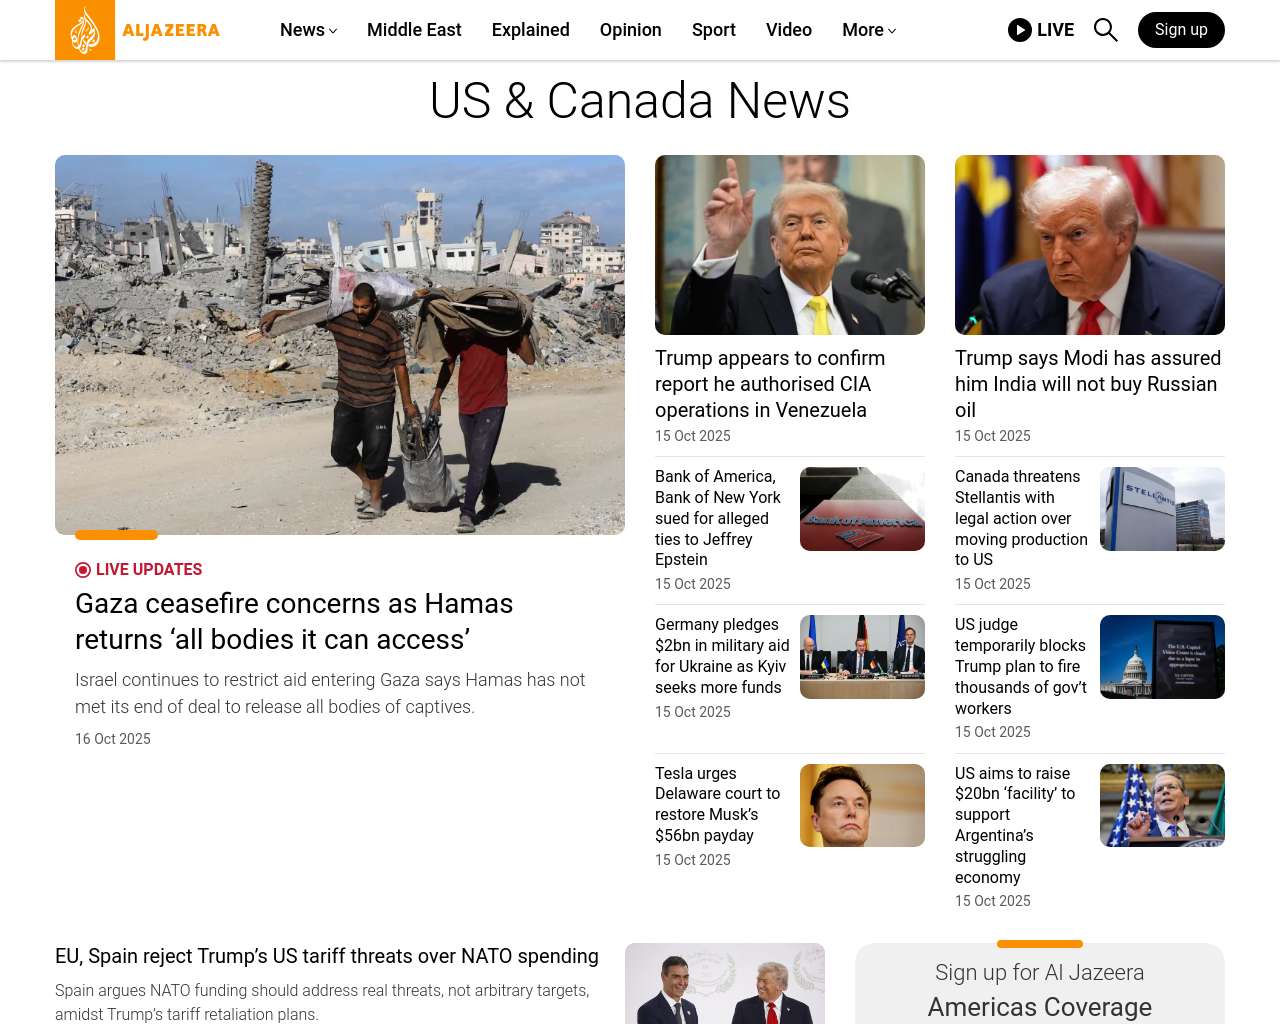Open Trump CIA operations in Venezuela article

(x=770, y=384)
